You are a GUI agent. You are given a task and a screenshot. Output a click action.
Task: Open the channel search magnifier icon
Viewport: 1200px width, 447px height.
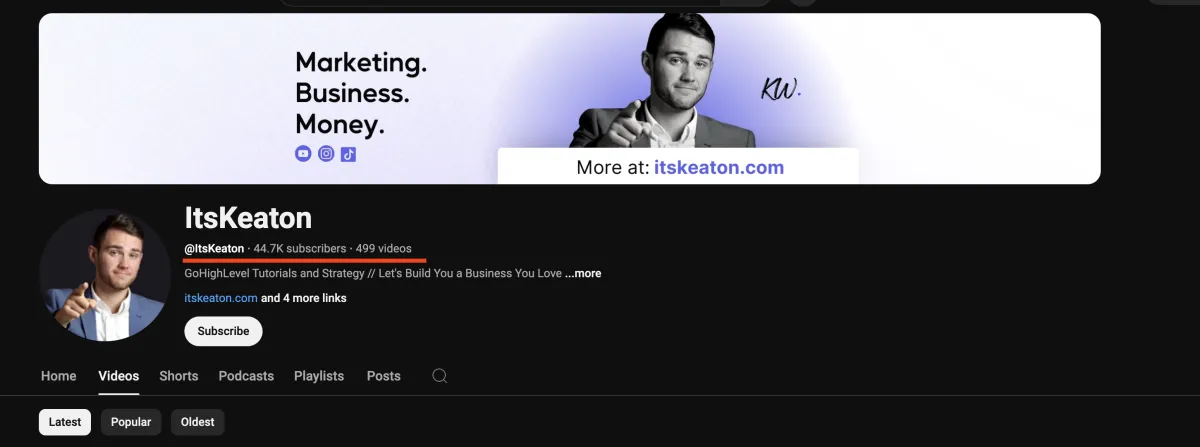439,376
